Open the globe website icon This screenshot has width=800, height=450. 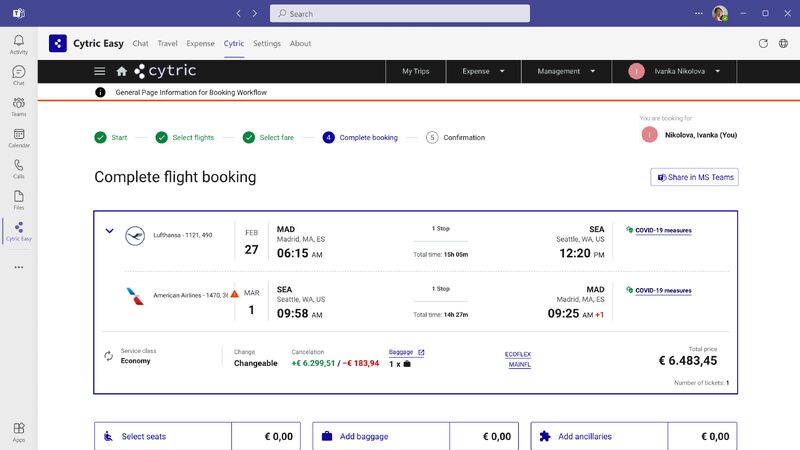(783, 43)
